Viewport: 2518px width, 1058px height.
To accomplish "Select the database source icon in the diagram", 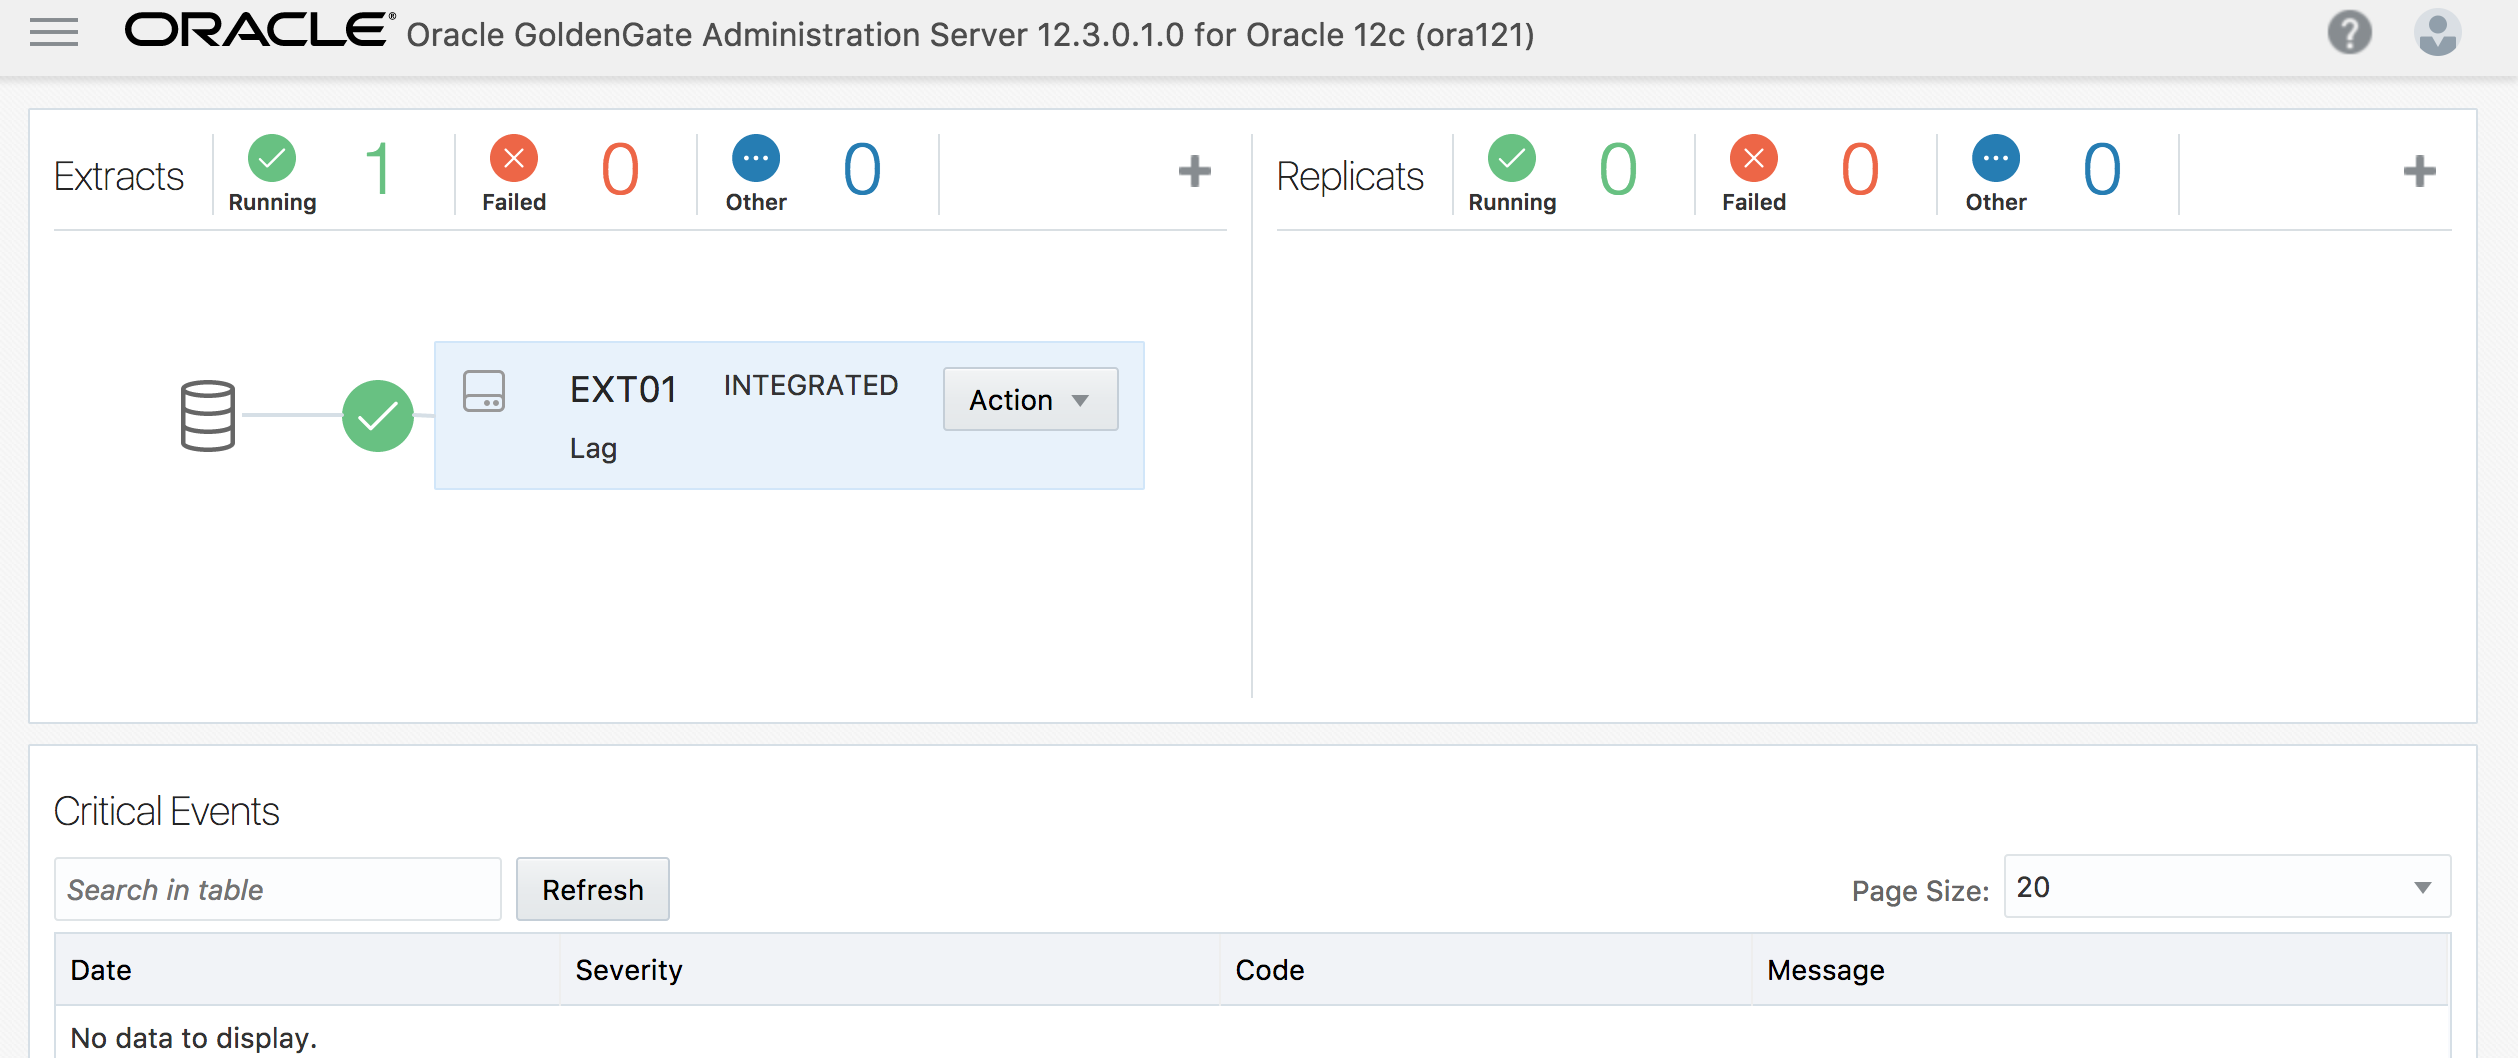I will pyautogui.click(x=206, y=416).
